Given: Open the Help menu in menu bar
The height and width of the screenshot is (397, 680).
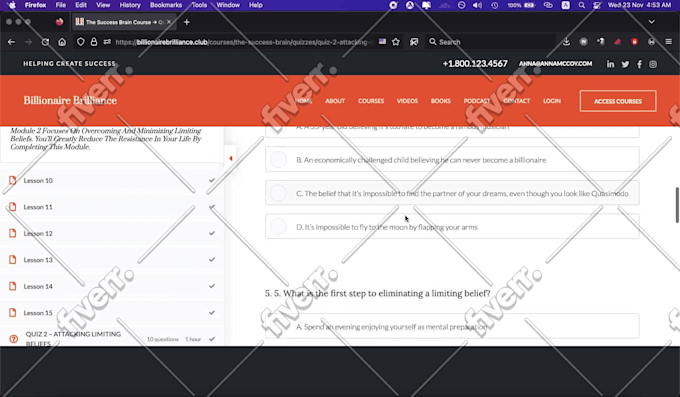Looking at the screenshot, I should pyautogui.click(x=255, y=5).
